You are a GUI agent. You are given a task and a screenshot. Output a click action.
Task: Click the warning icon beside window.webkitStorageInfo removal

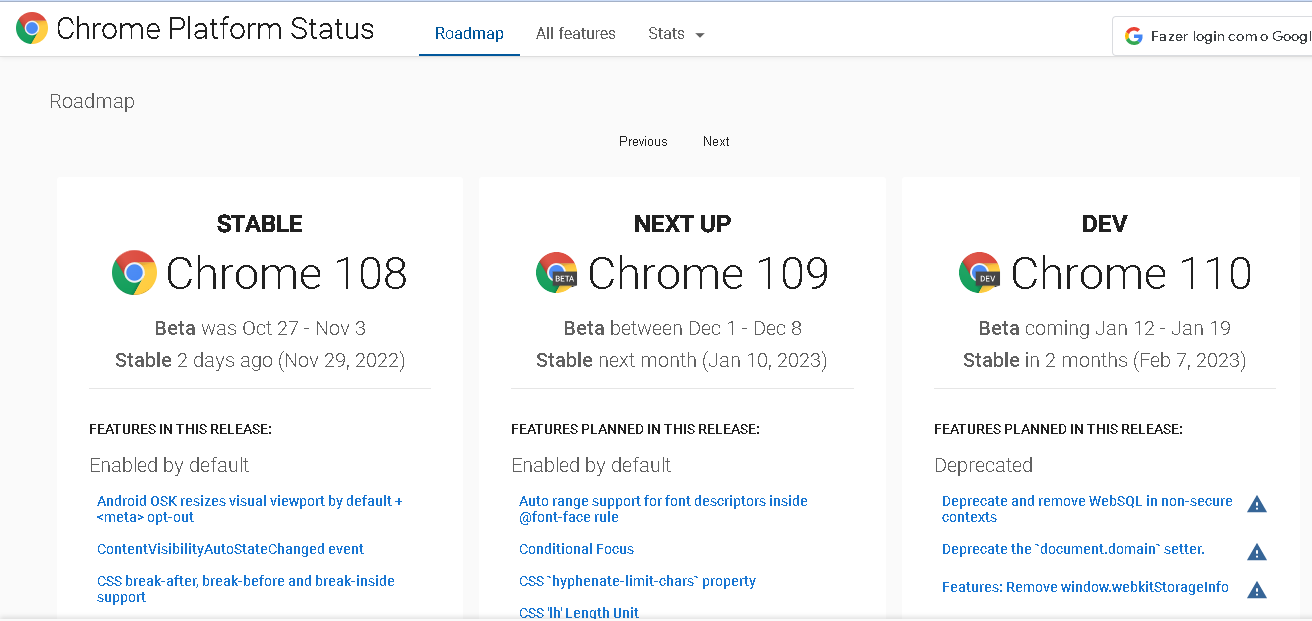point(1257,589)
